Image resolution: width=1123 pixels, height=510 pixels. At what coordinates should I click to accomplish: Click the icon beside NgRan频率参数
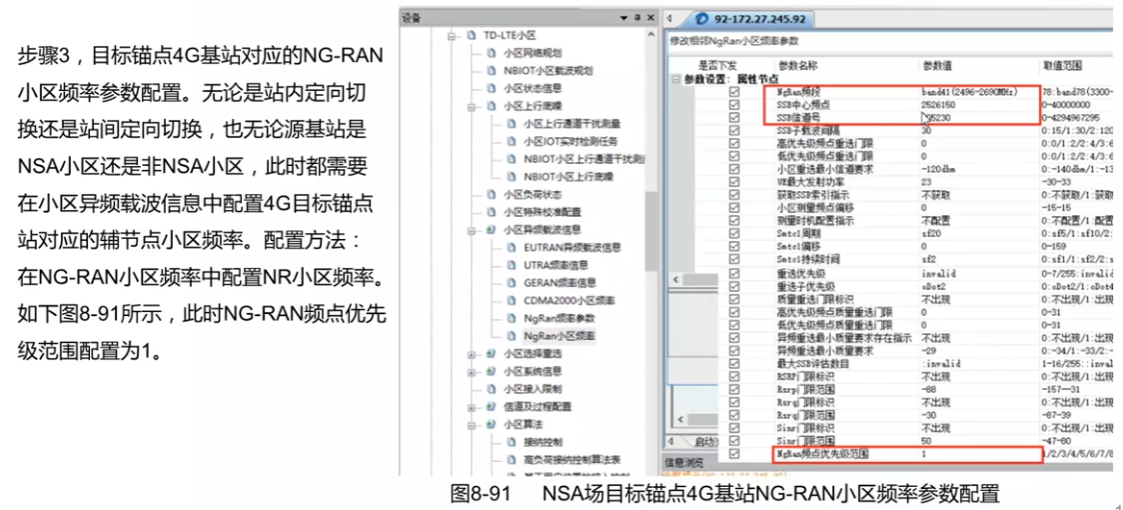511,317
